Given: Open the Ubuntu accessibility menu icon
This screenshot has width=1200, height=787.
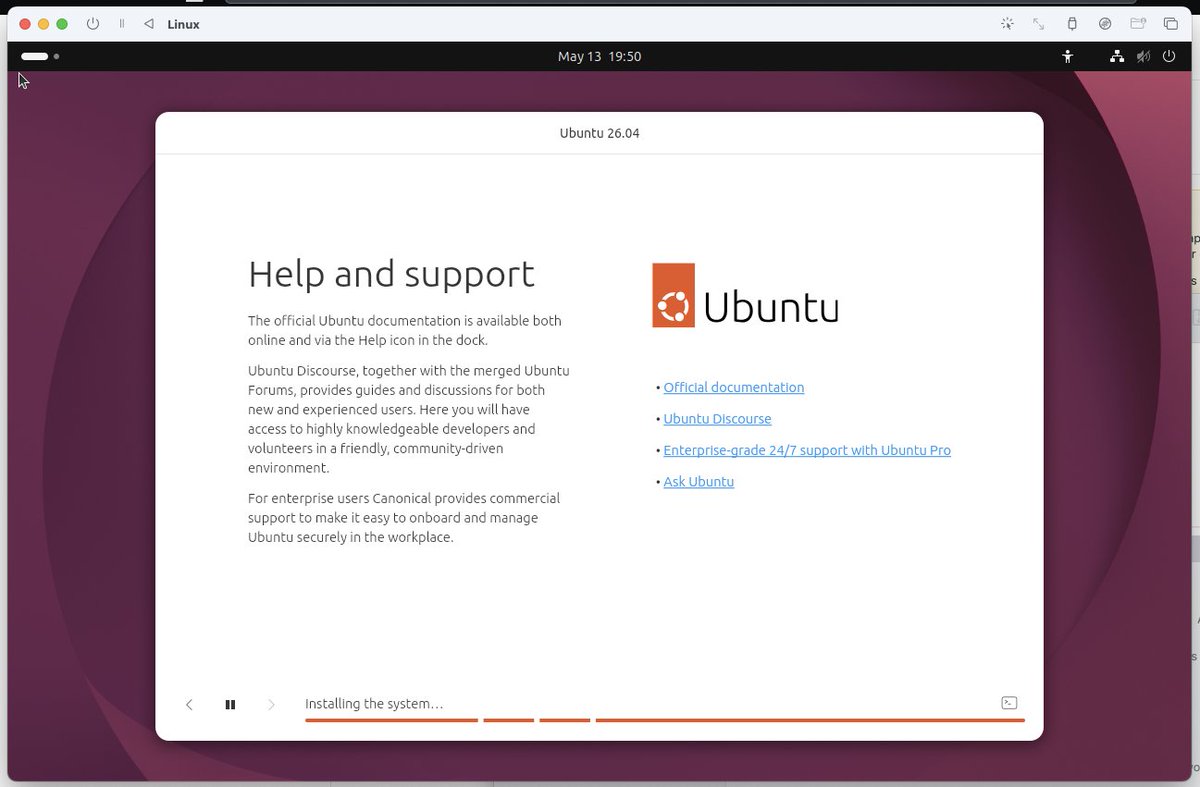Looking at the screenshot, I should 1068,57.
